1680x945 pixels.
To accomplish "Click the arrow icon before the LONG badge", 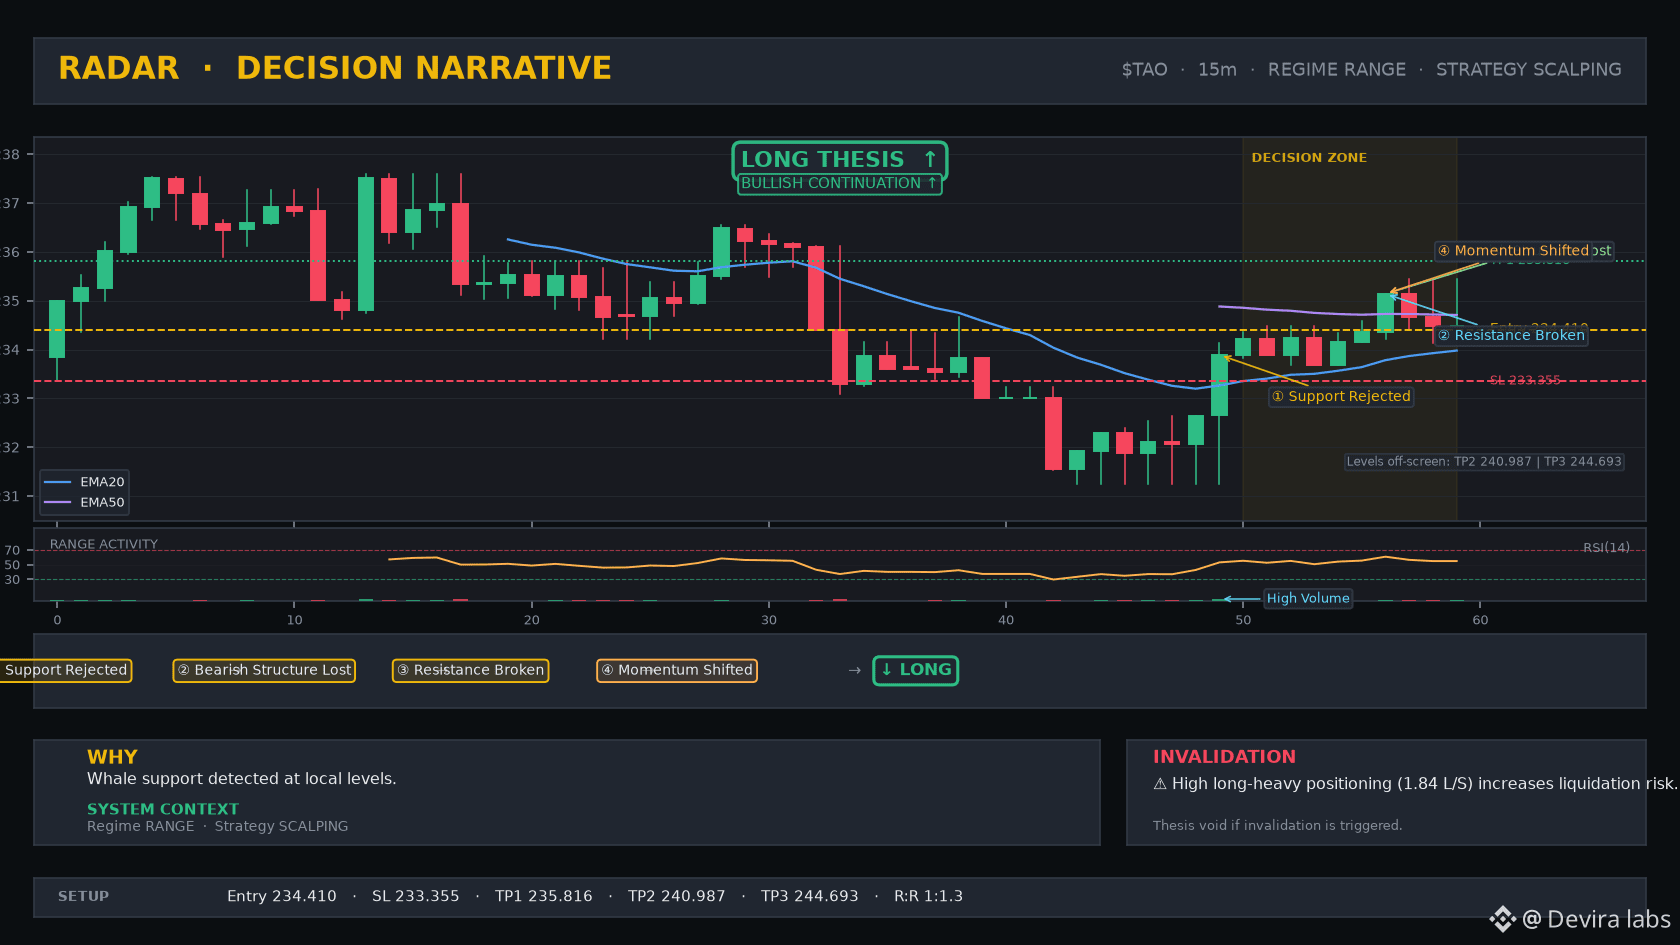I will point(855,670).
